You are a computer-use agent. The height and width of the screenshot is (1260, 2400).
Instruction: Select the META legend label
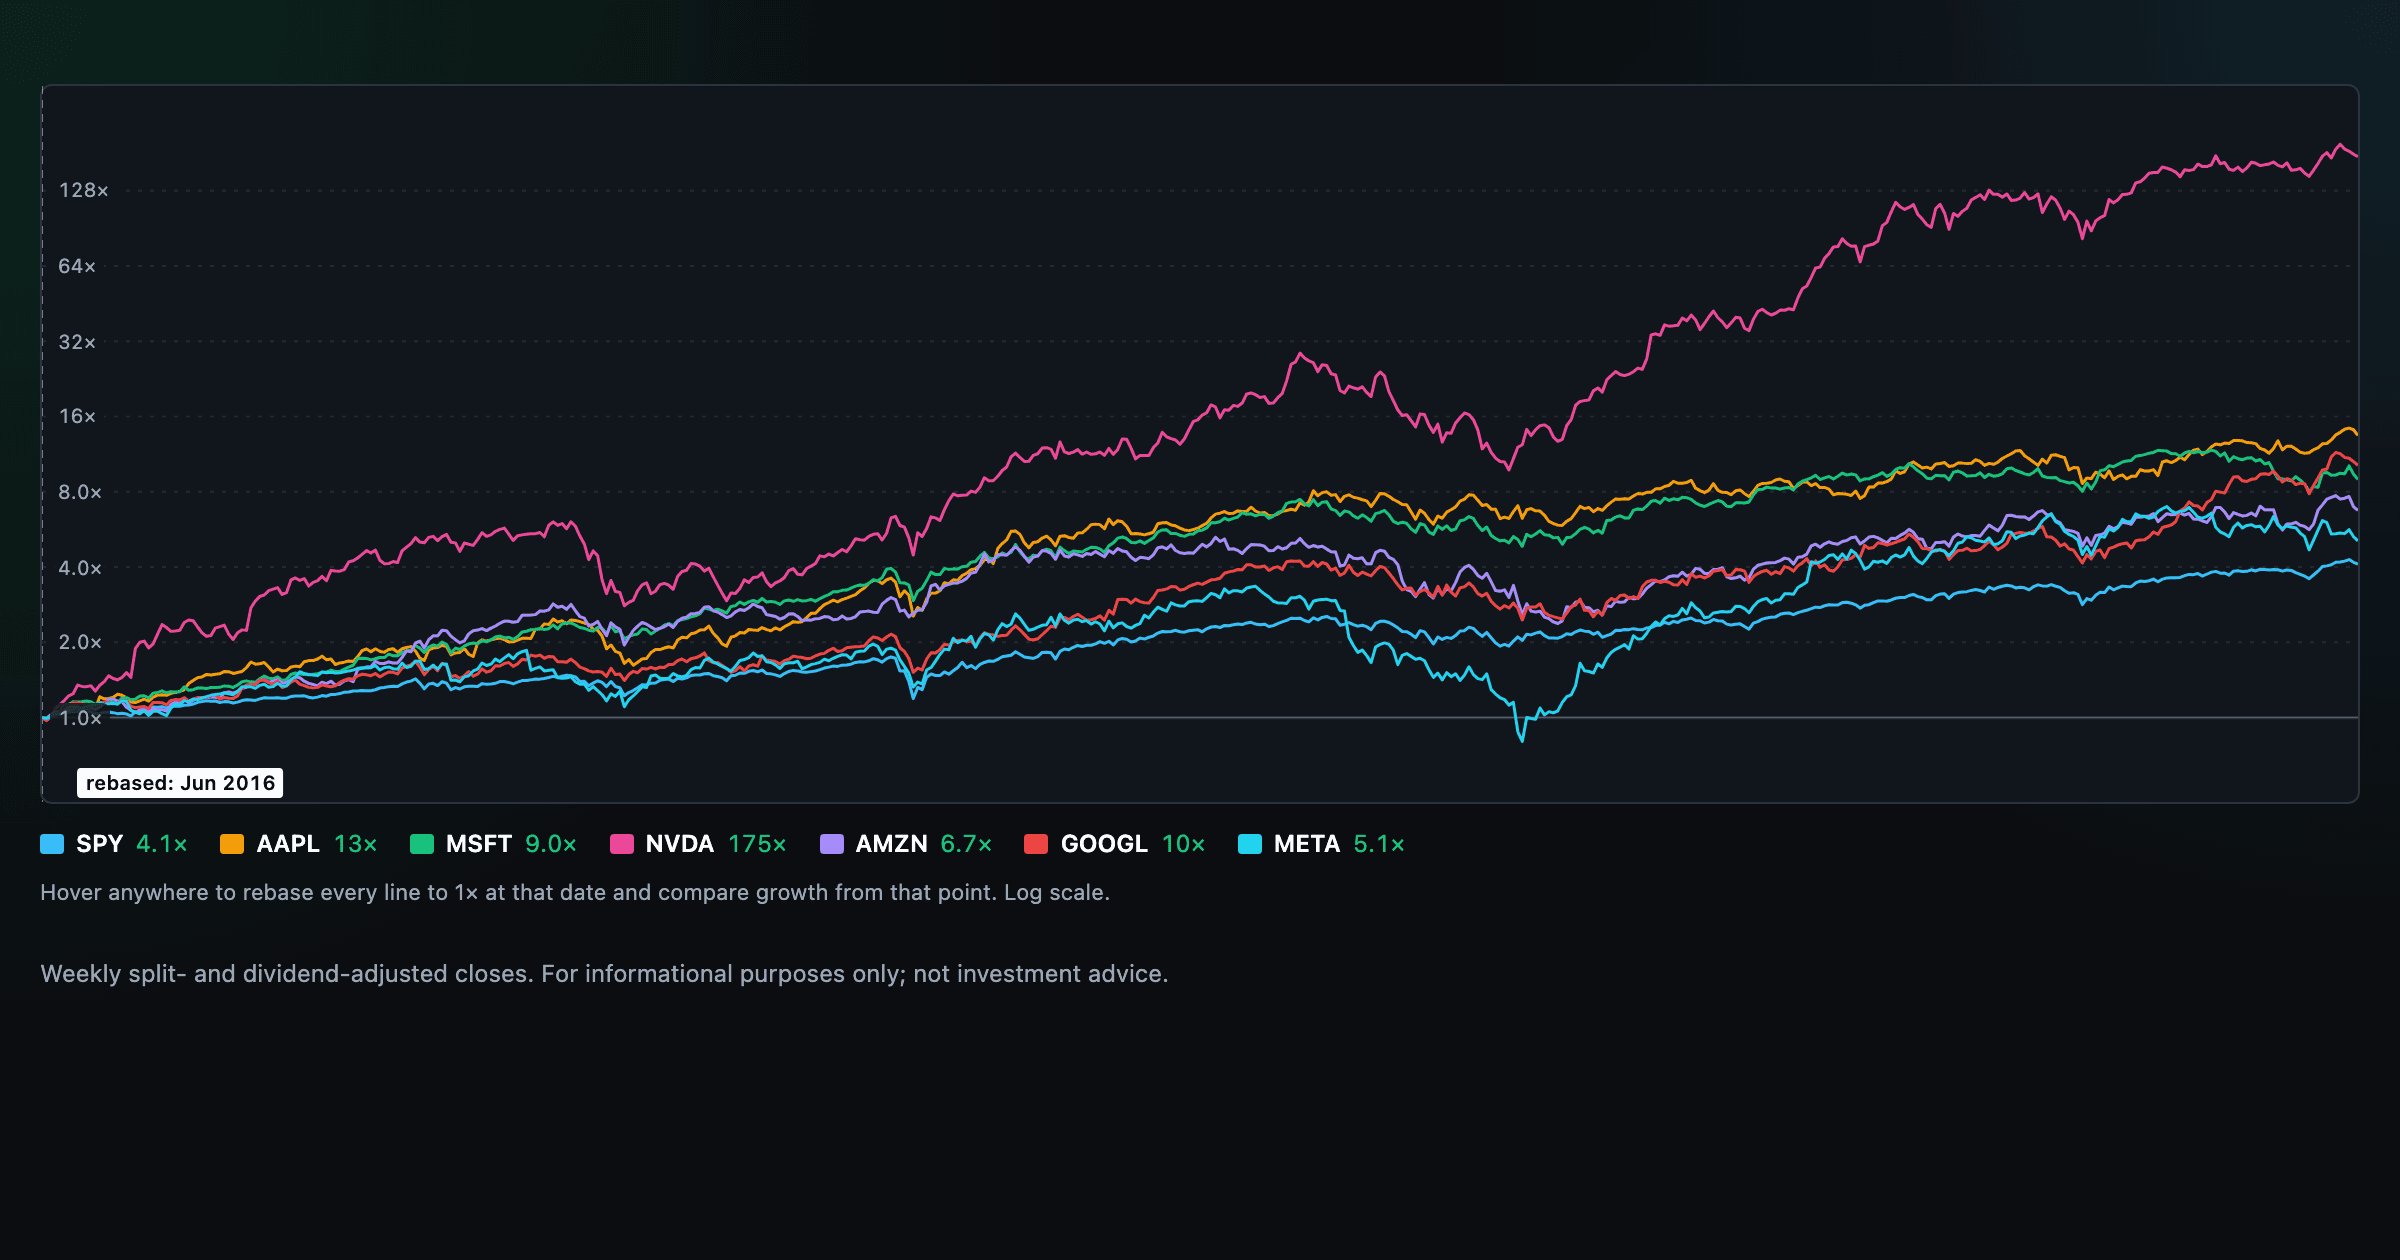(x=1307, y=844)
